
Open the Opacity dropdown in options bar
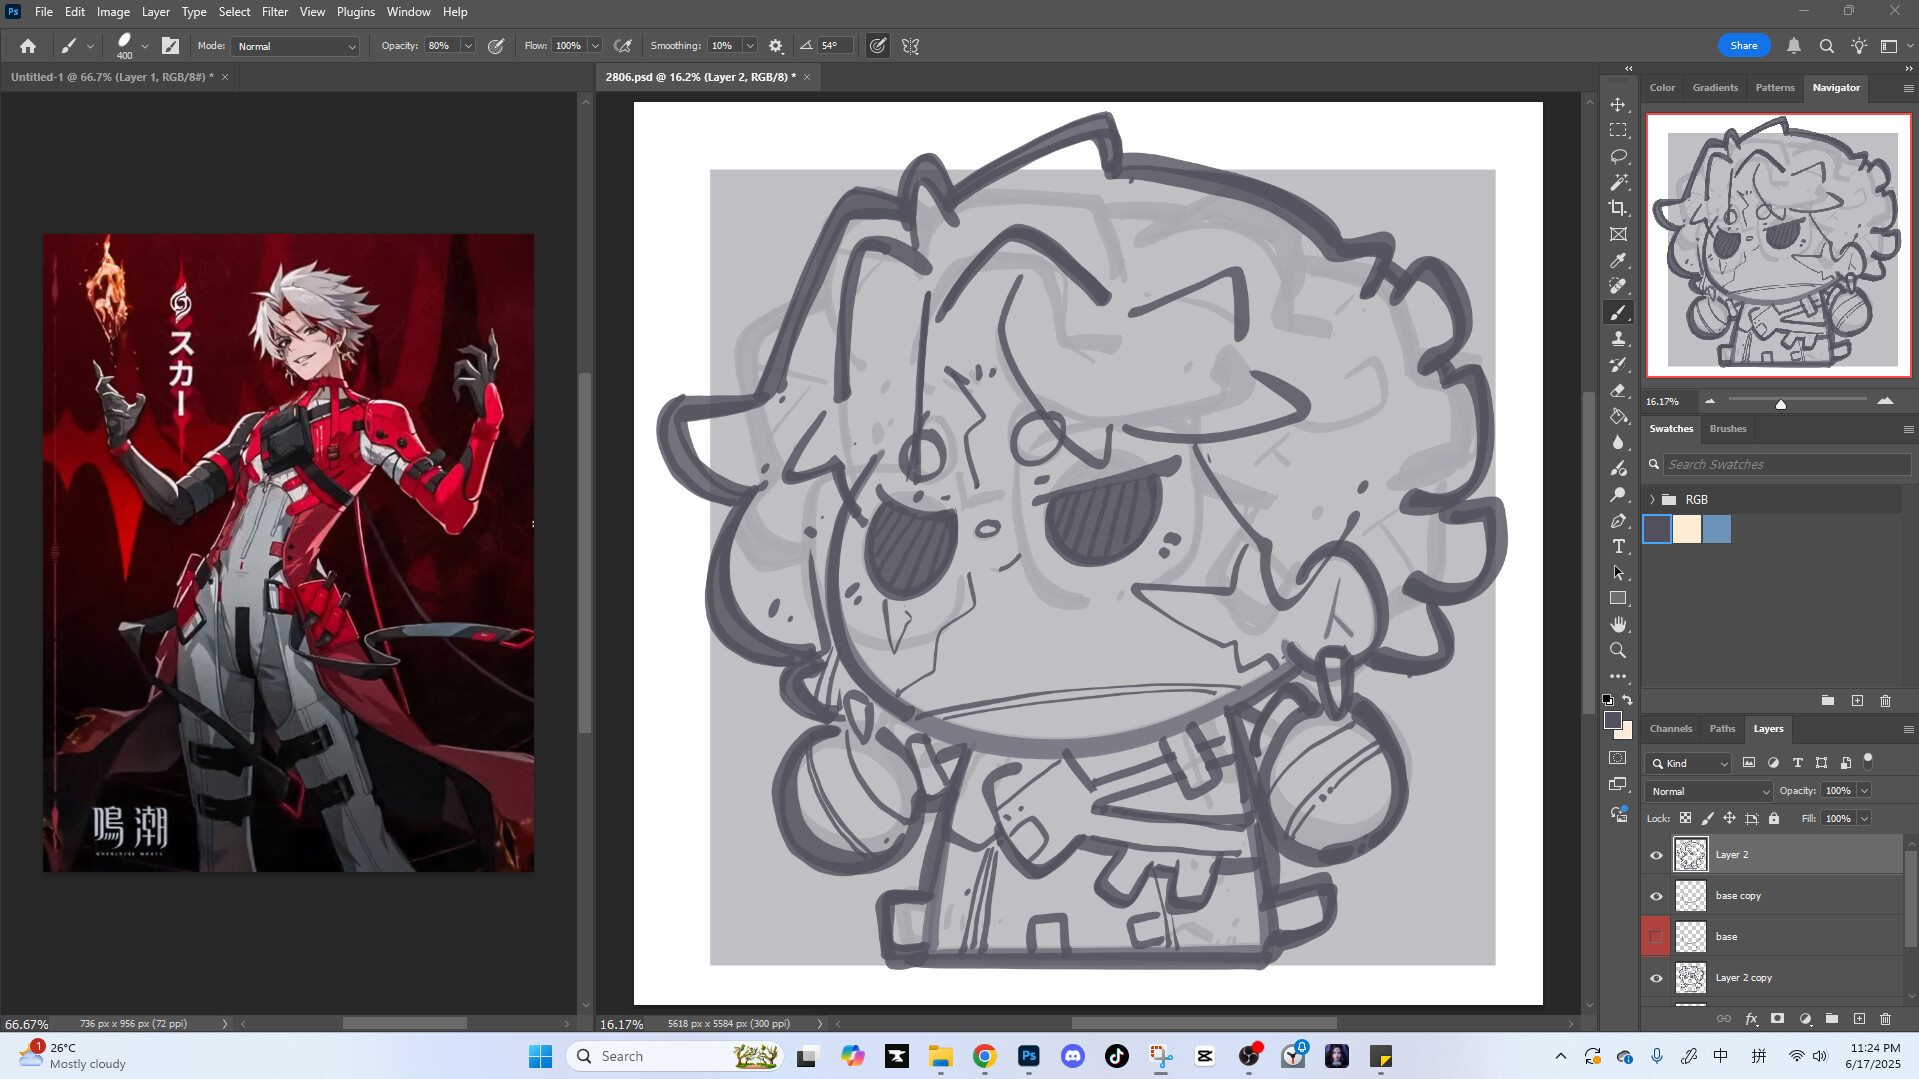[467, 46]
